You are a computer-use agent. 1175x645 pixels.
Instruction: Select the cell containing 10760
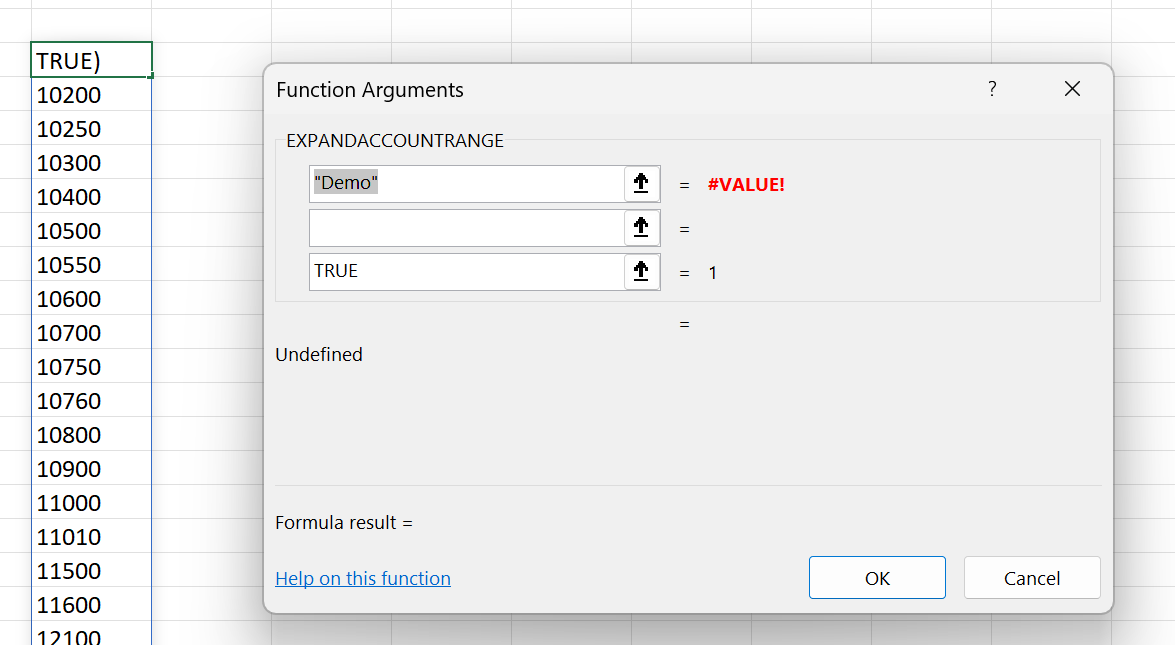91,401
